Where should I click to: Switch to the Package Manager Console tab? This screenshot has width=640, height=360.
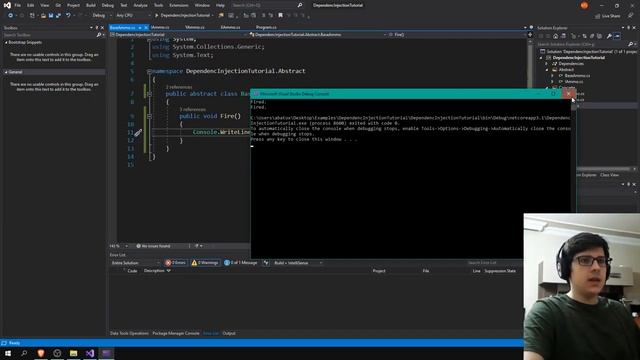[176, 333]
